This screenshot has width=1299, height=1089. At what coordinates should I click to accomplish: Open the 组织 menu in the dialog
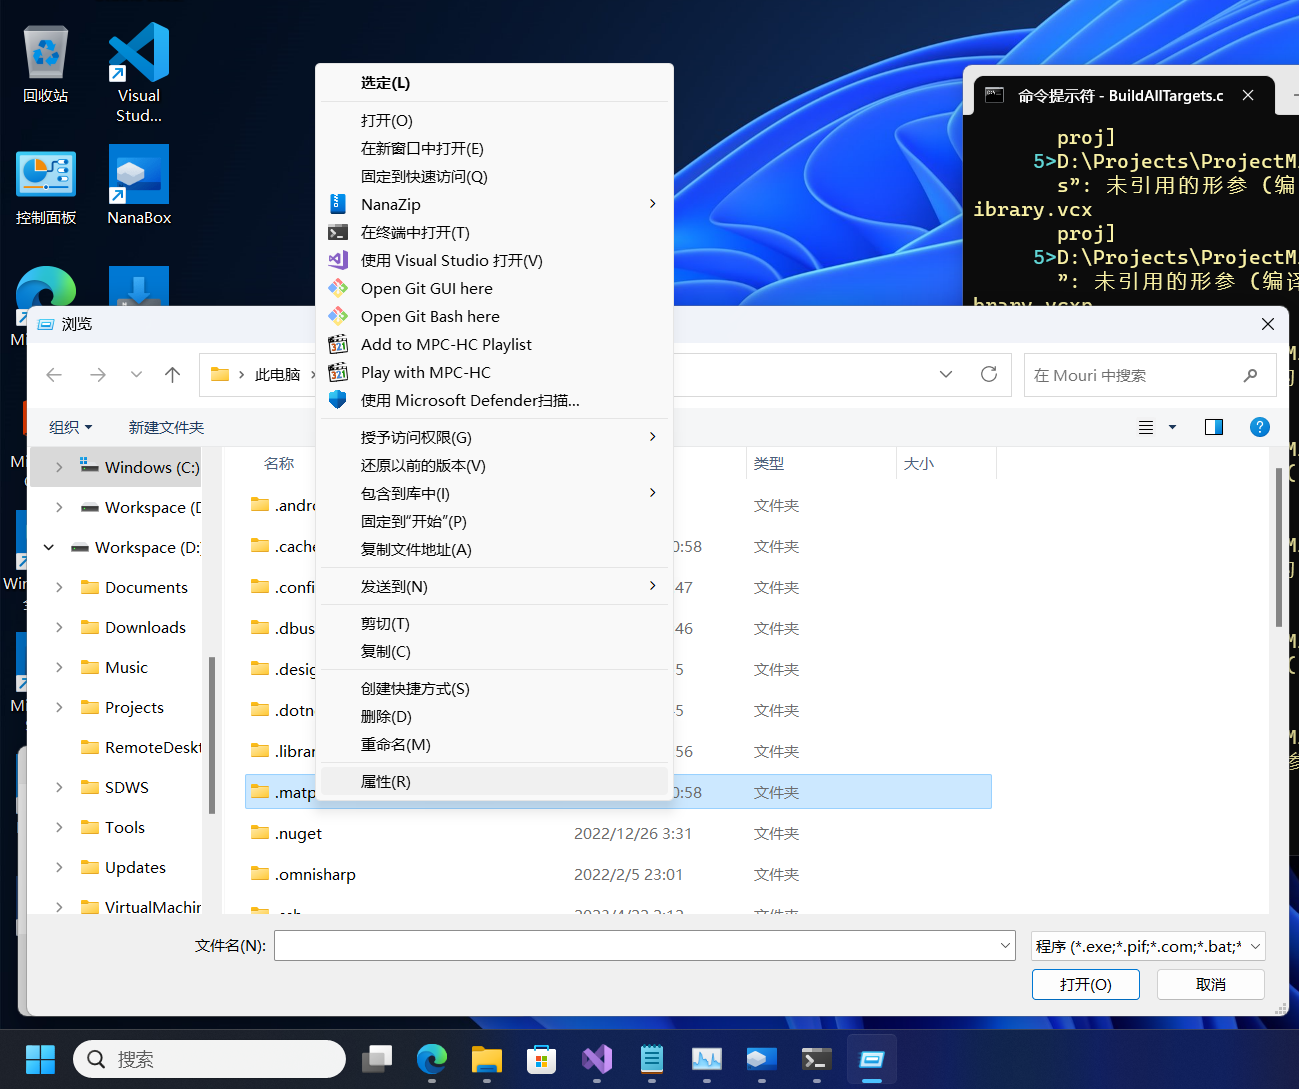coord(70,426)
